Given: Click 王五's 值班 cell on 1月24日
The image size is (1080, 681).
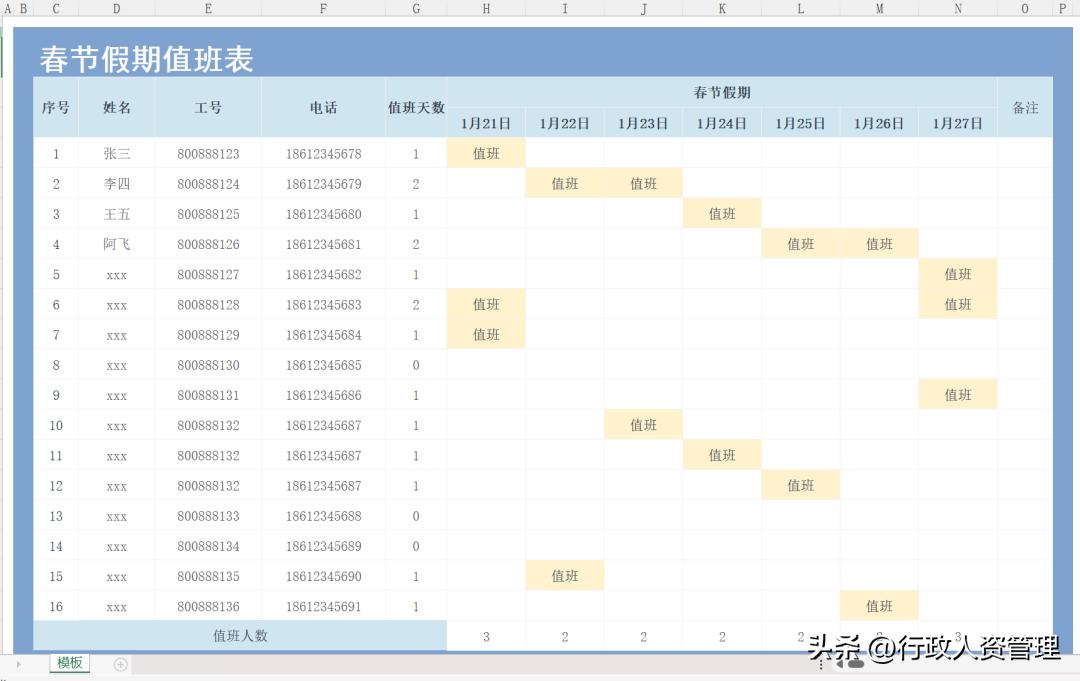Looking at the screenshot, I should tap(721, 213).
